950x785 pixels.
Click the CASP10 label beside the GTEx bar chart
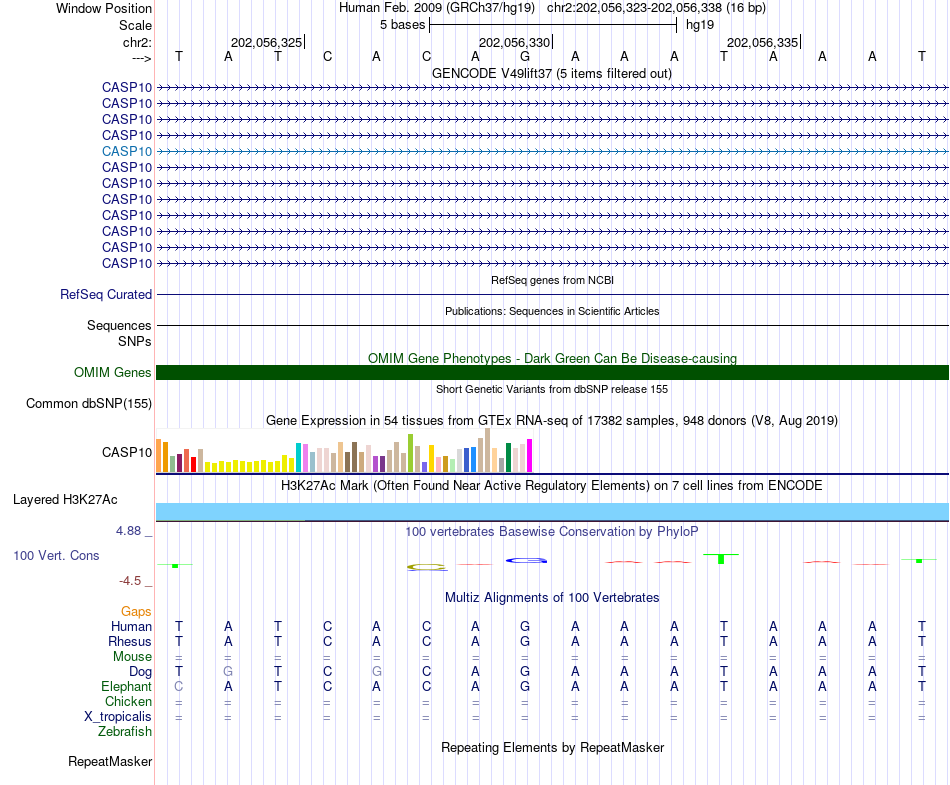[x=127, y=452]
